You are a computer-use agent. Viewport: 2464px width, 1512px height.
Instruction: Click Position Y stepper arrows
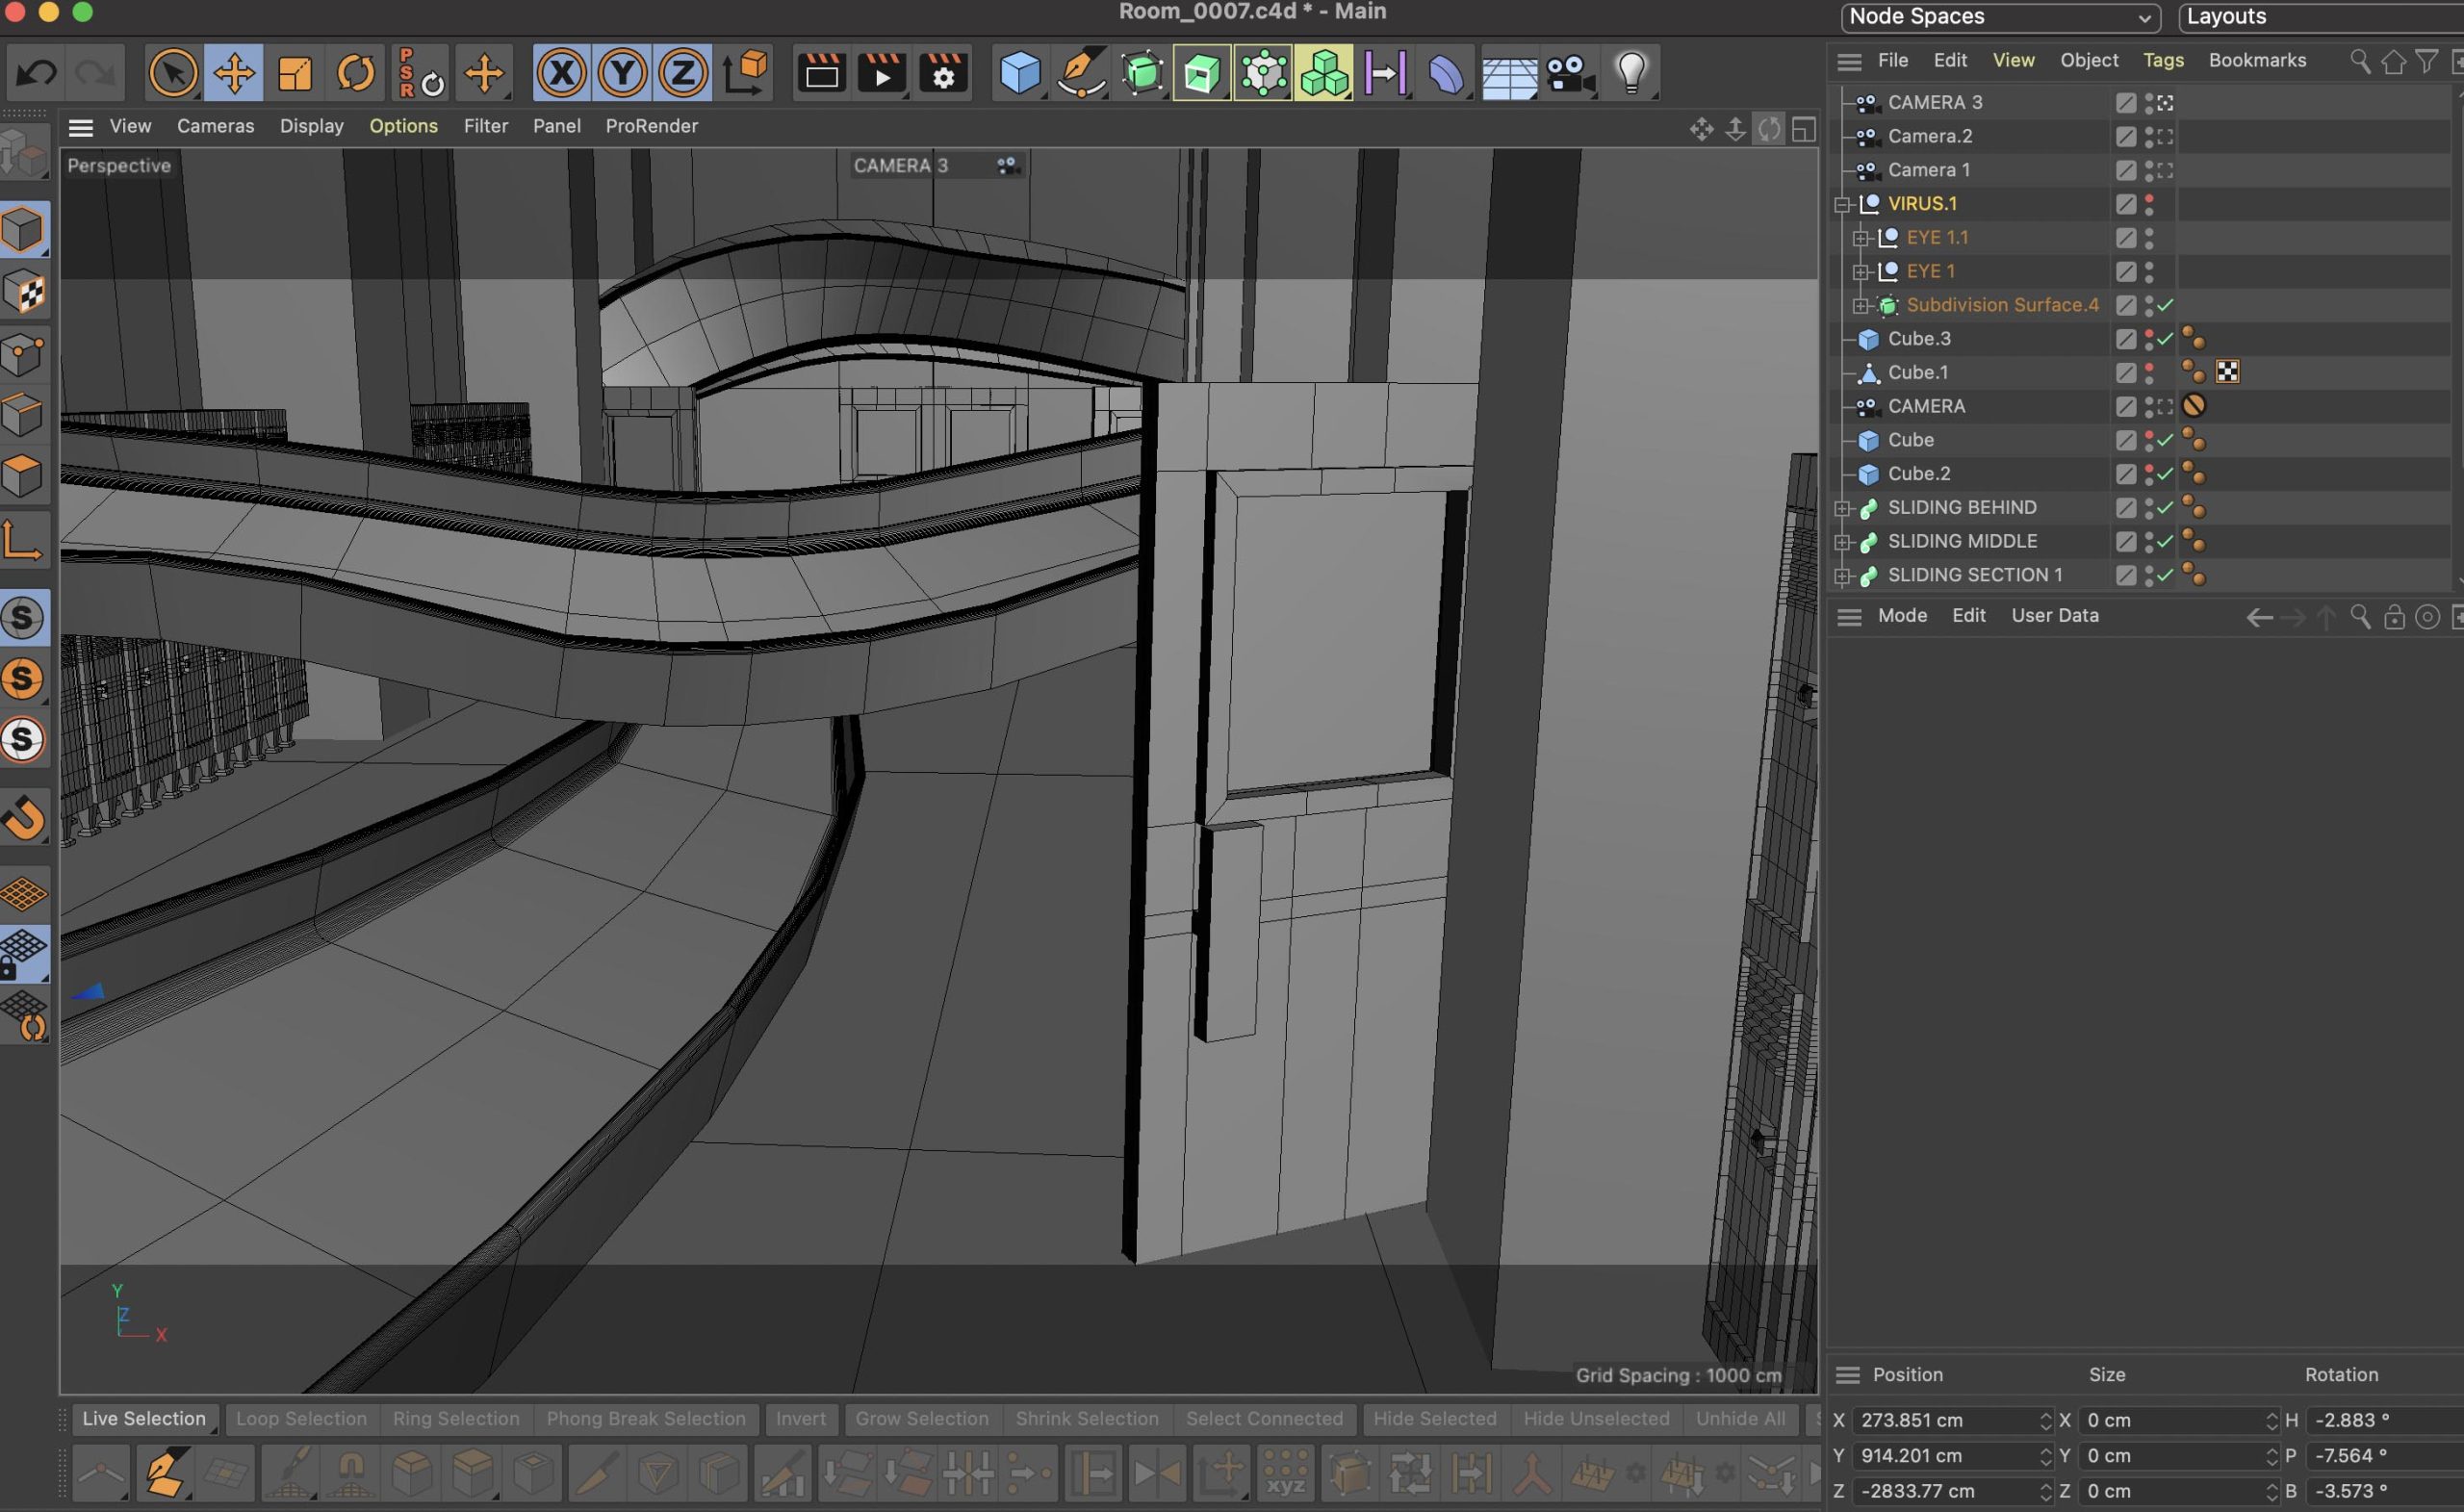(2045, 1456)
